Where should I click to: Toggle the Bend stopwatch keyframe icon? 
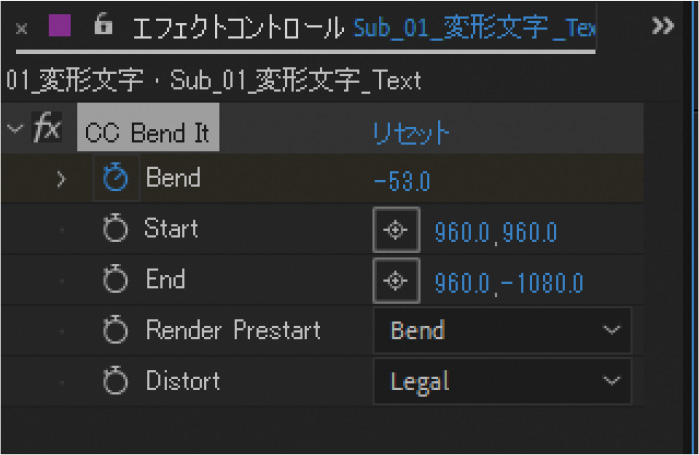click(x=117, y=179)
